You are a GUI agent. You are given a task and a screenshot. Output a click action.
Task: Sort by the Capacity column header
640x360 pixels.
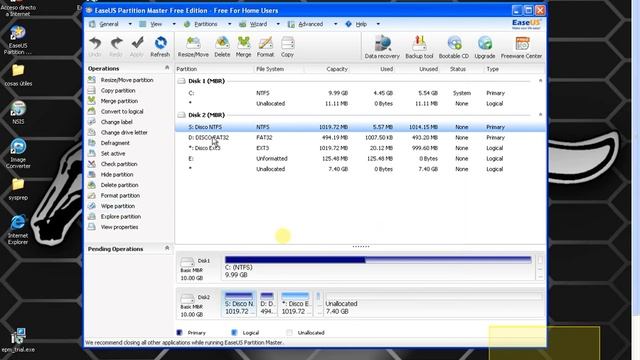pyautogui.click(x=337, y=69)
